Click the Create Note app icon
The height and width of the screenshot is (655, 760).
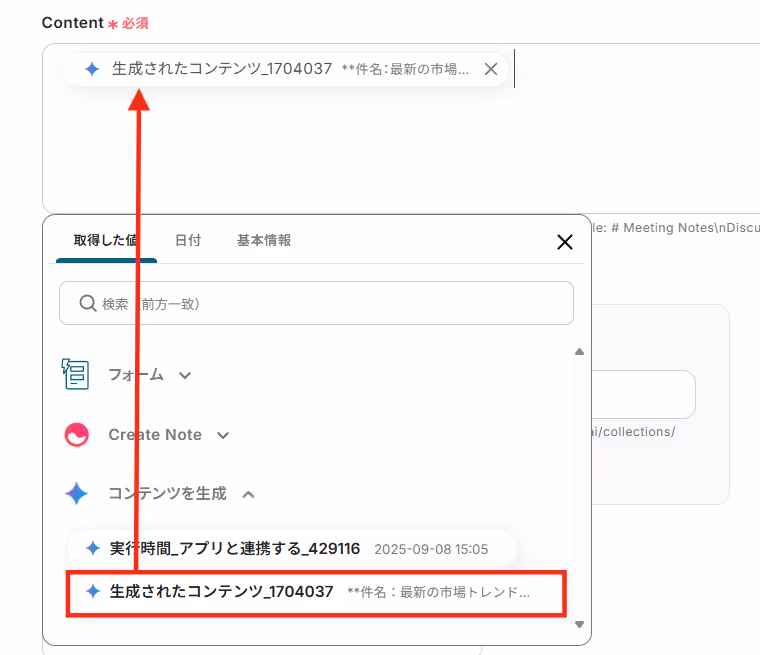[77, 434]
